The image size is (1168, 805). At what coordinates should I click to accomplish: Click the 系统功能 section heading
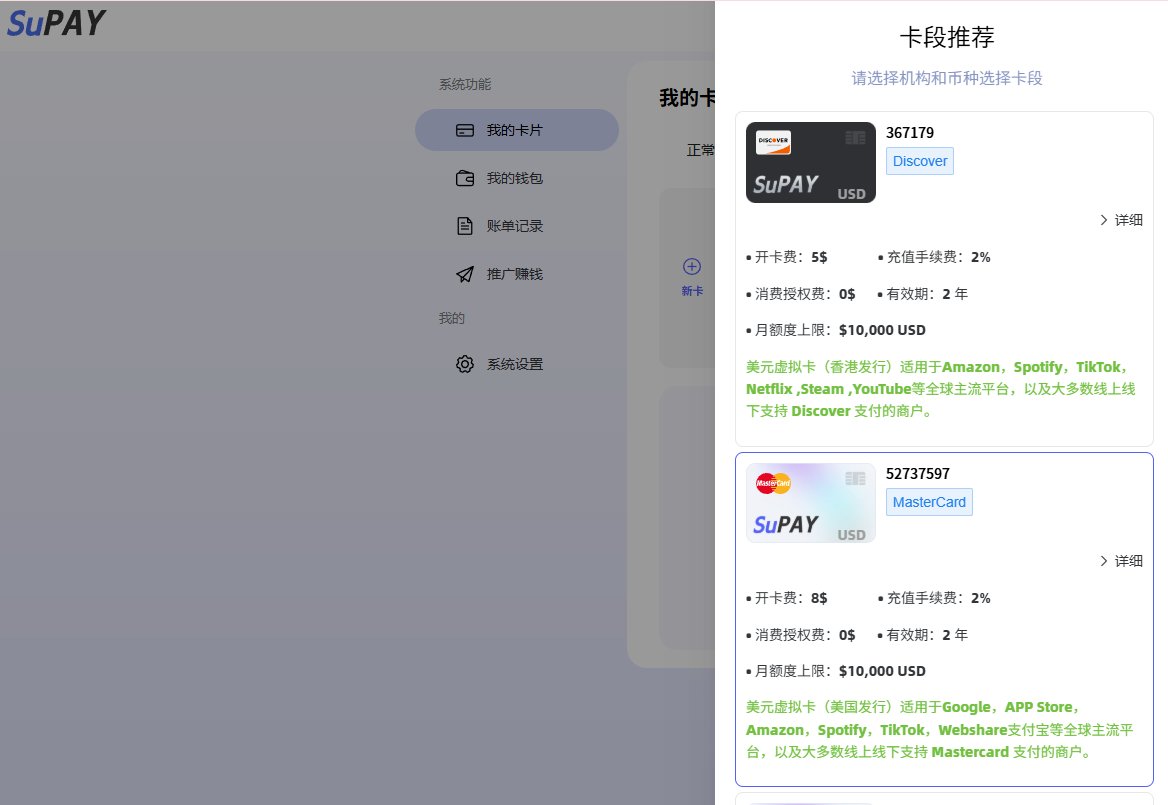tap(465, 84)
